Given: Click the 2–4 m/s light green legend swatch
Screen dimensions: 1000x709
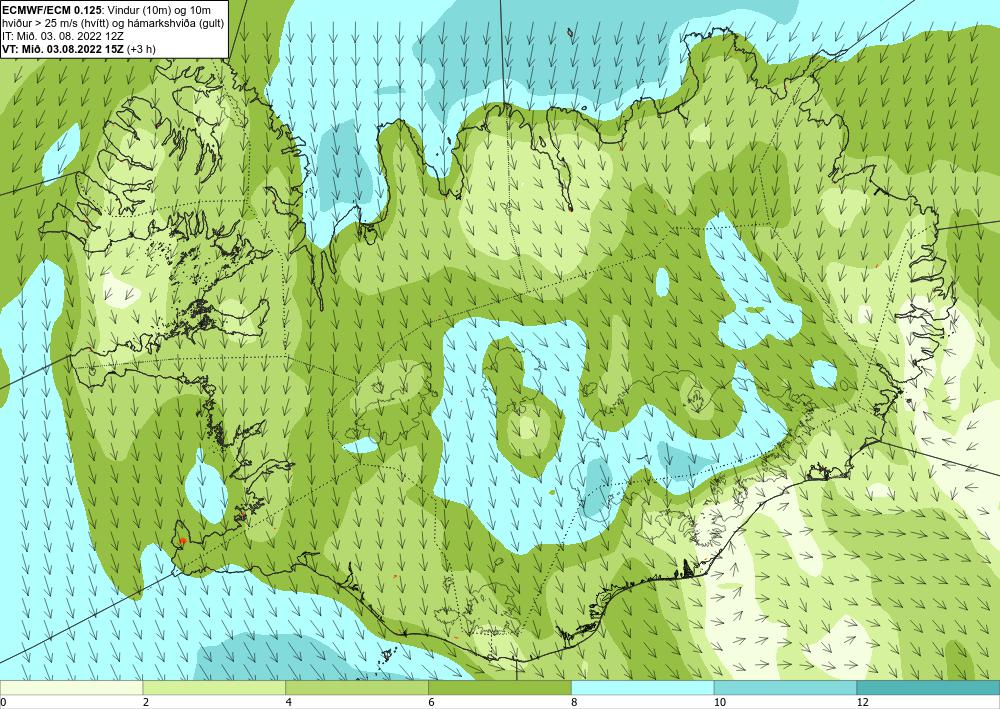Looking at the screenshot, I should (x=214, y=687).
